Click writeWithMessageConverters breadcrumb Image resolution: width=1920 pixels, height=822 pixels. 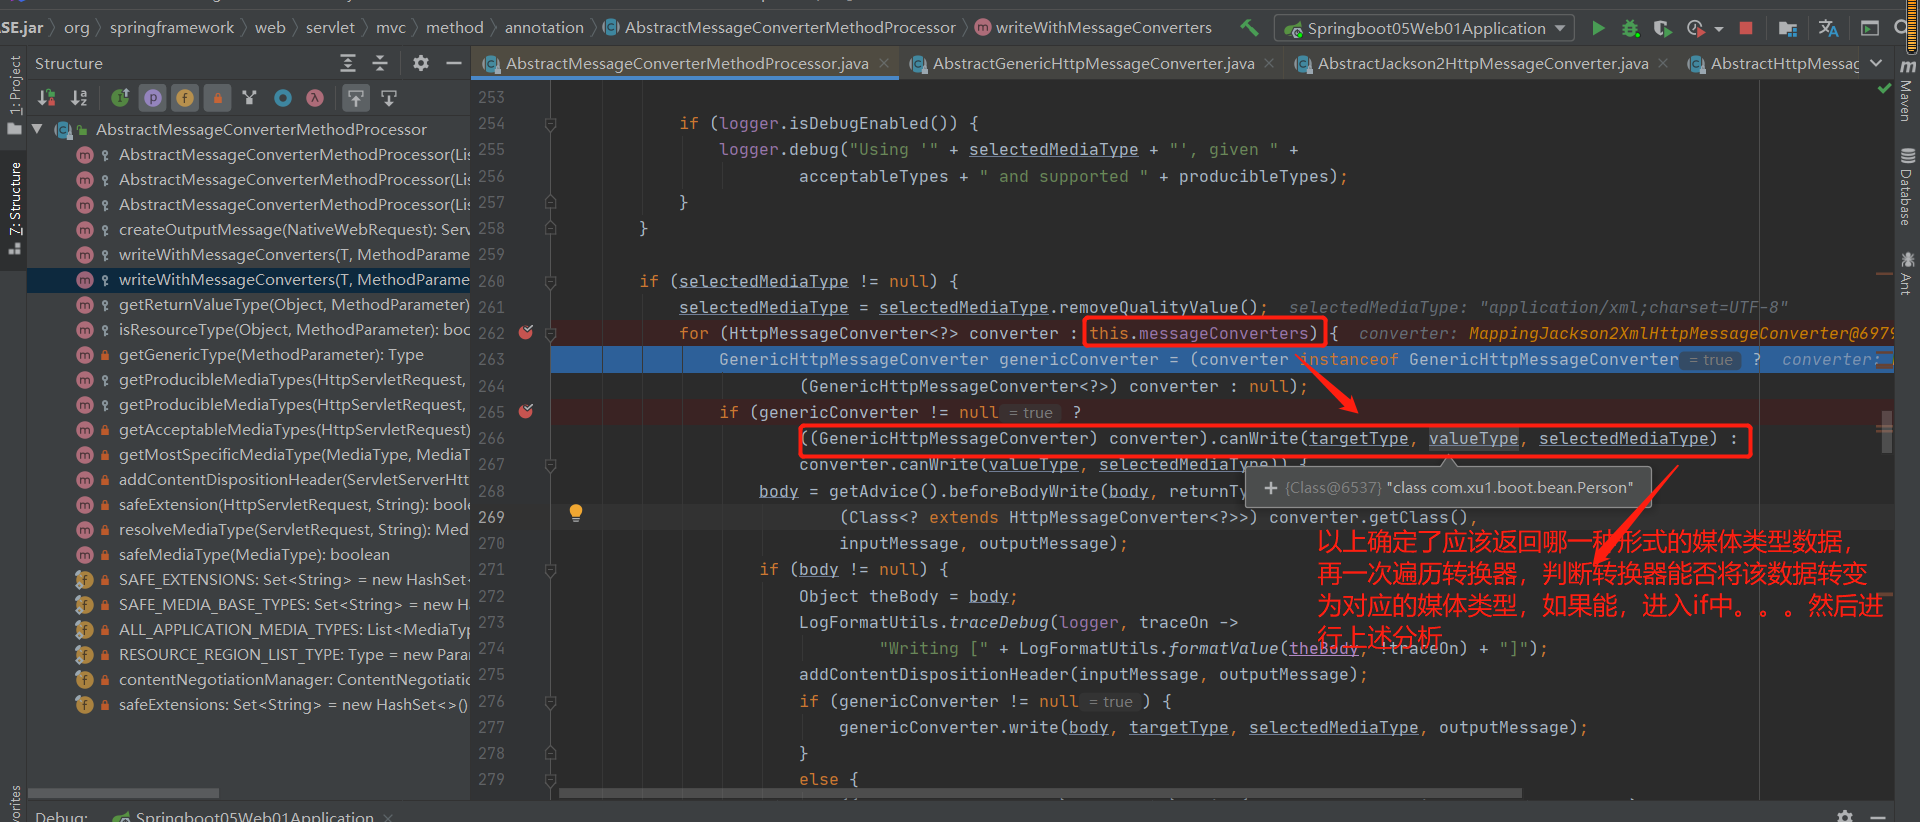pyautogui.click(x=1103, y=28)
